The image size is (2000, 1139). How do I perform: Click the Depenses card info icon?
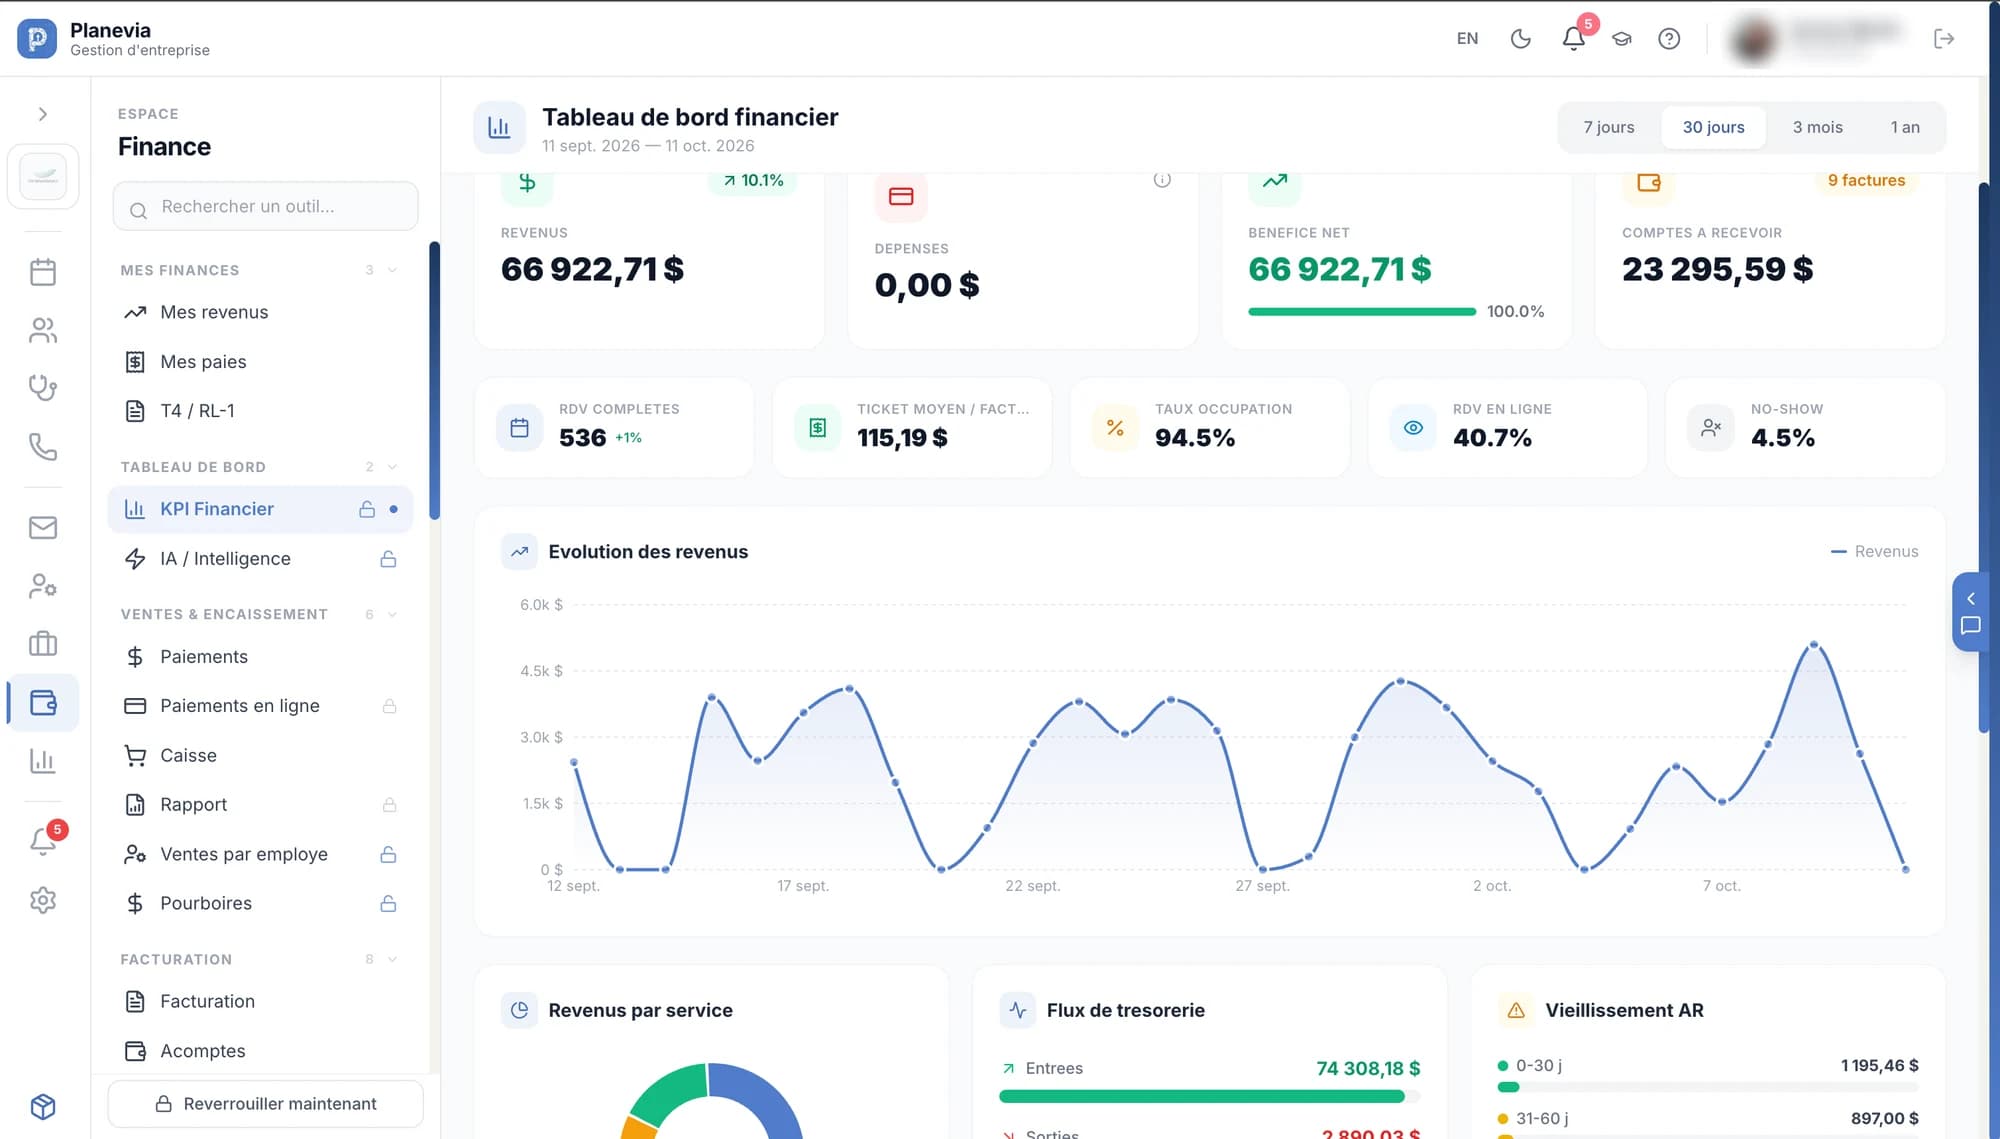coord(1162,180)
